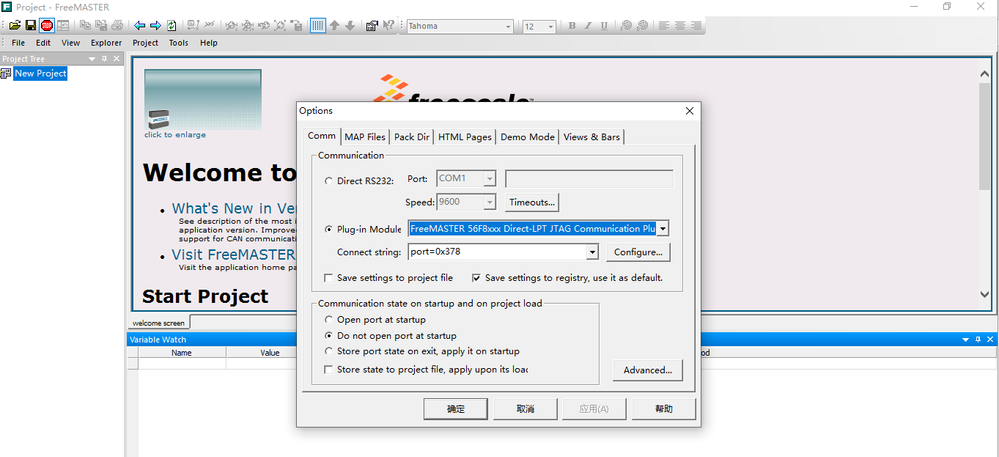This screenshot has width=999, height=457.
Task: Click the Save Project floppy icon
Action: pyautogui.click(x=31, y=25)
